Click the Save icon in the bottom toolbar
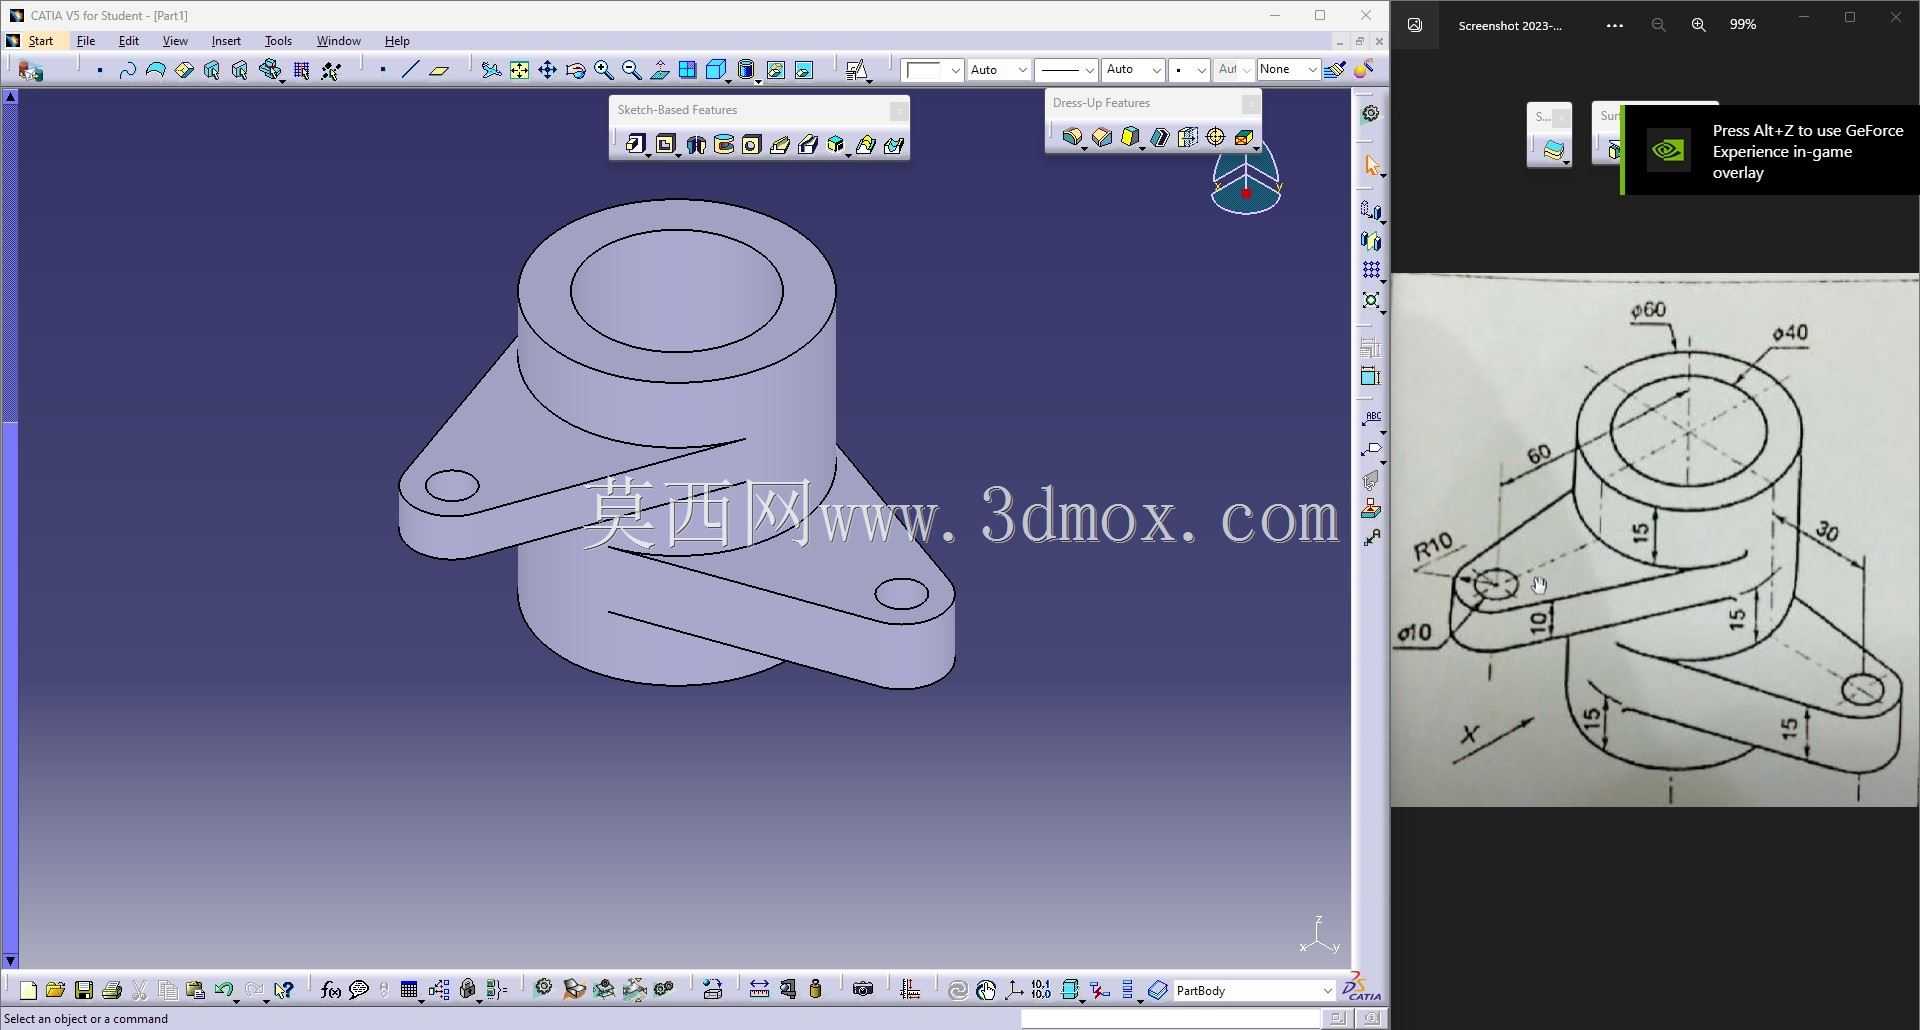The image size is (1920, 1030). pos(84,990)
